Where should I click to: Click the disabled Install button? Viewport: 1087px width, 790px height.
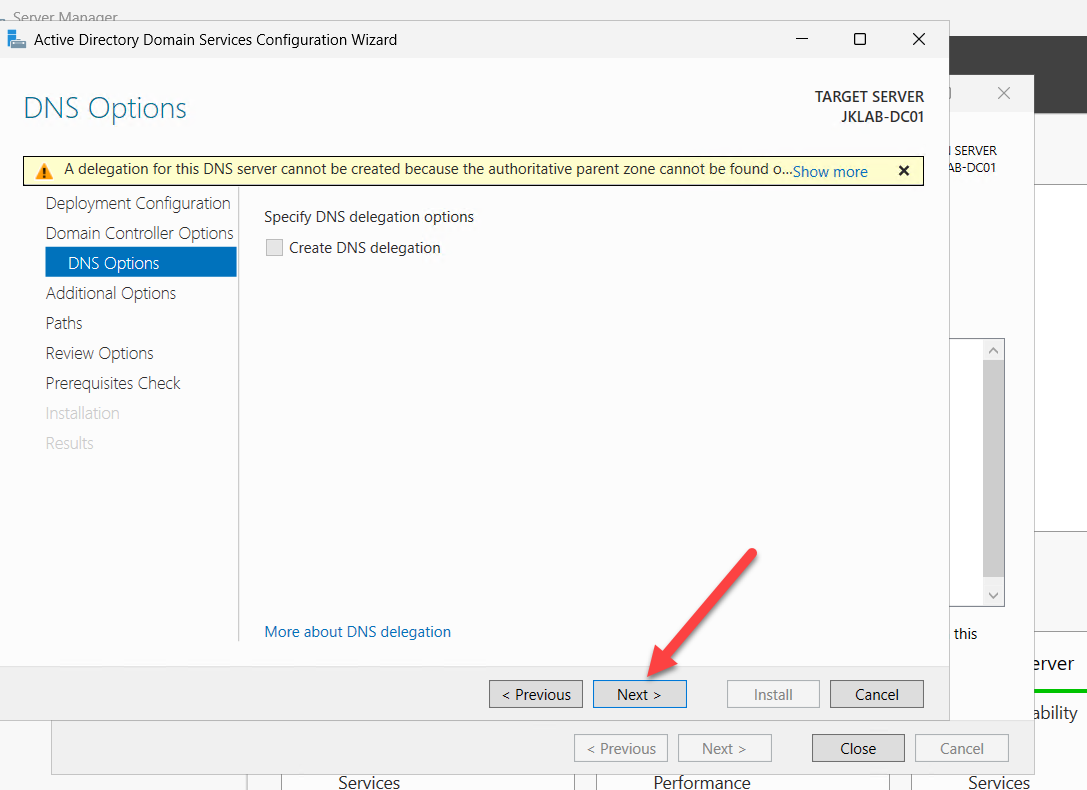point(773,694)
